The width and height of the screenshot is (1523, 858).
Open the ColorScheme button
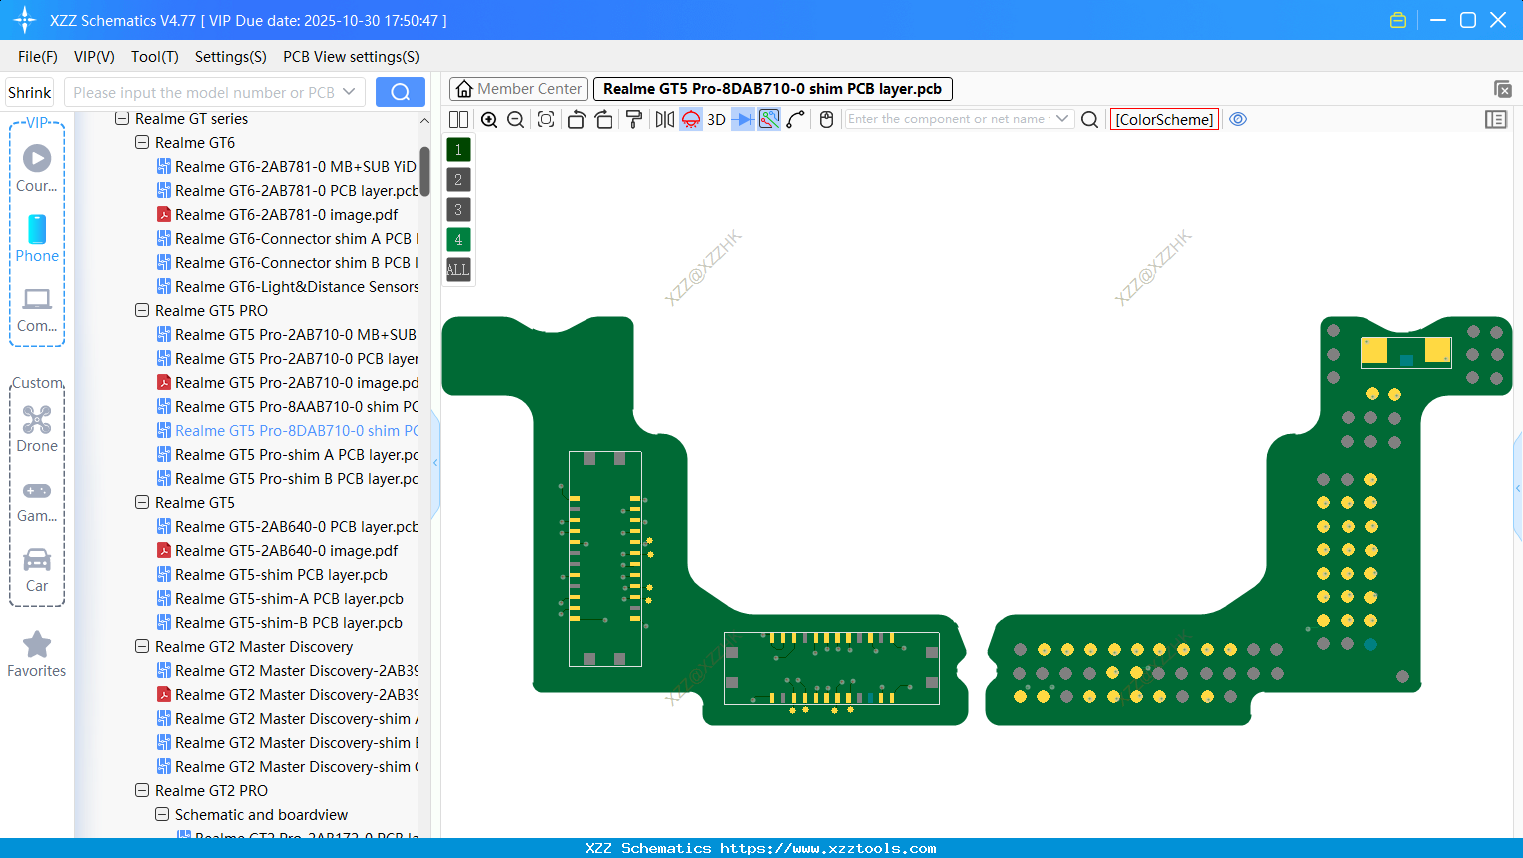[1164, 120]
